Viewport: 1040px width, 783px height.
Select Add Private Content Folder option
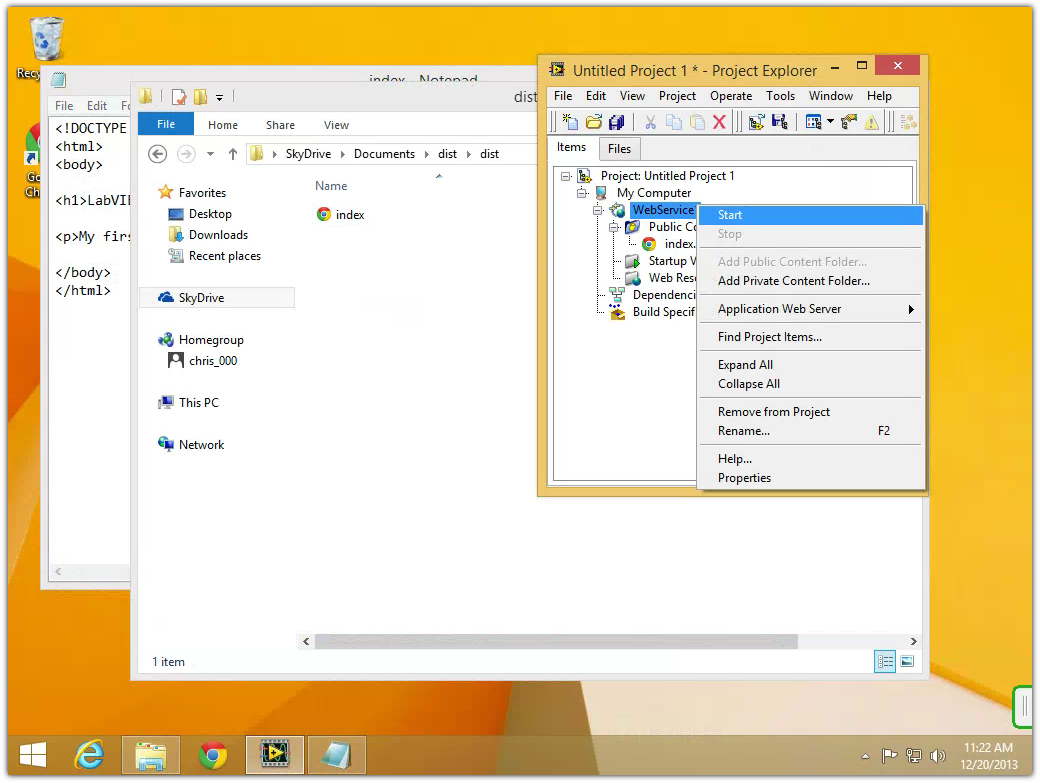point(794,281)
